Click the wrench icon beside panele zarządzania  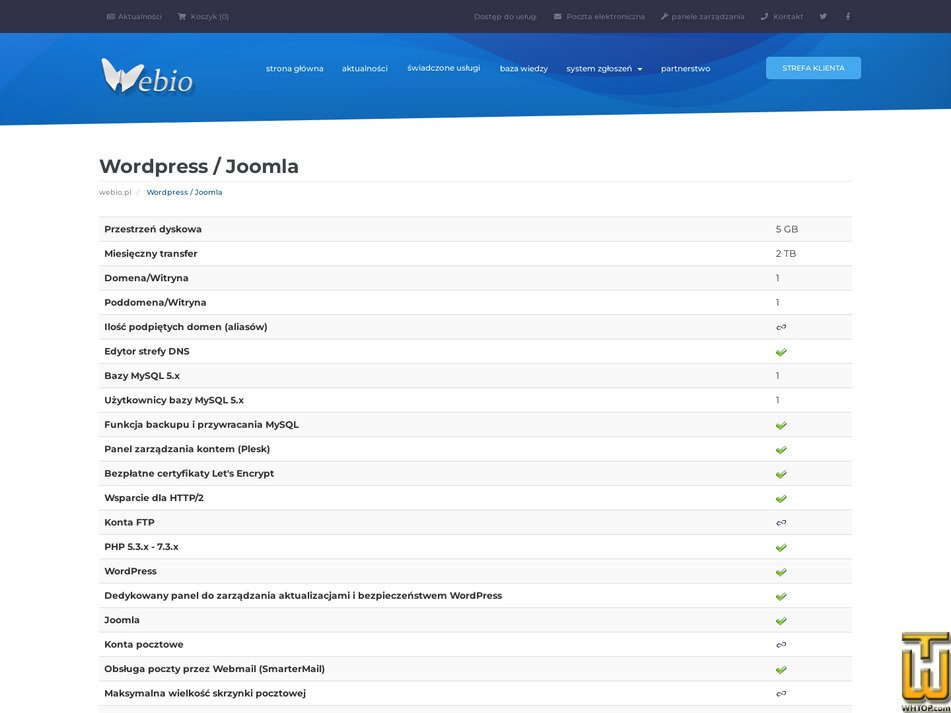click(x=664, y=16)
